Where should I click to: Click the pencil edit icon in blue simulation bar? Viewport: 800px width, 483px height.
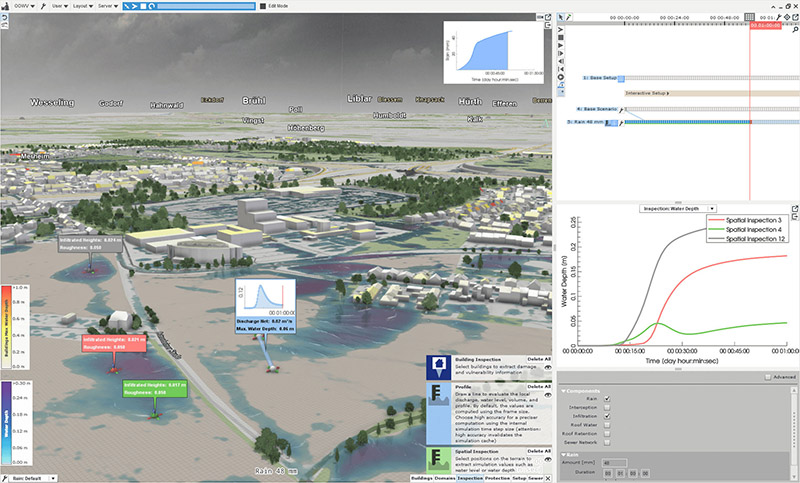(x=127, y=6)
